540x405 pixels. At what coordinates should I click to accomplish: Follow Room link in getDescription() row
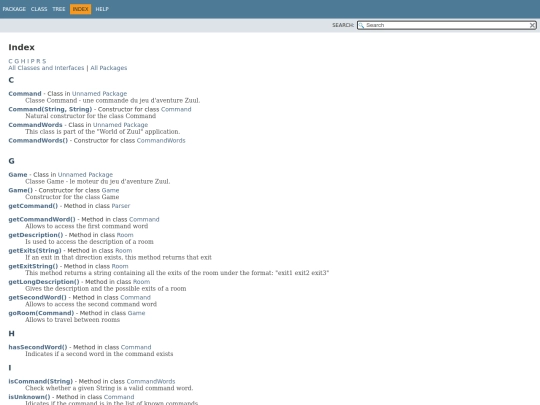(125, 235)
